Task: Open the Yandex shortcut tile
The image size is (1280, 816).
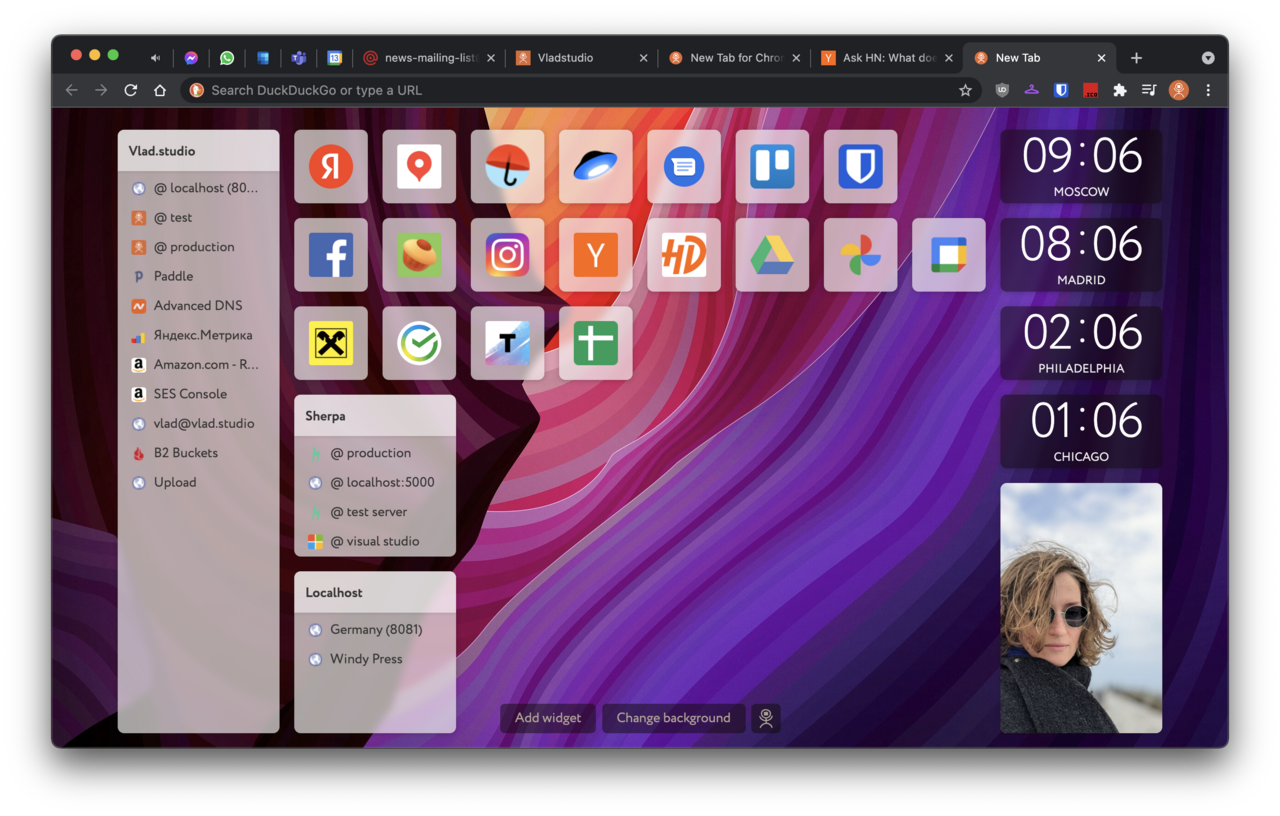Action: click(331, 167)
